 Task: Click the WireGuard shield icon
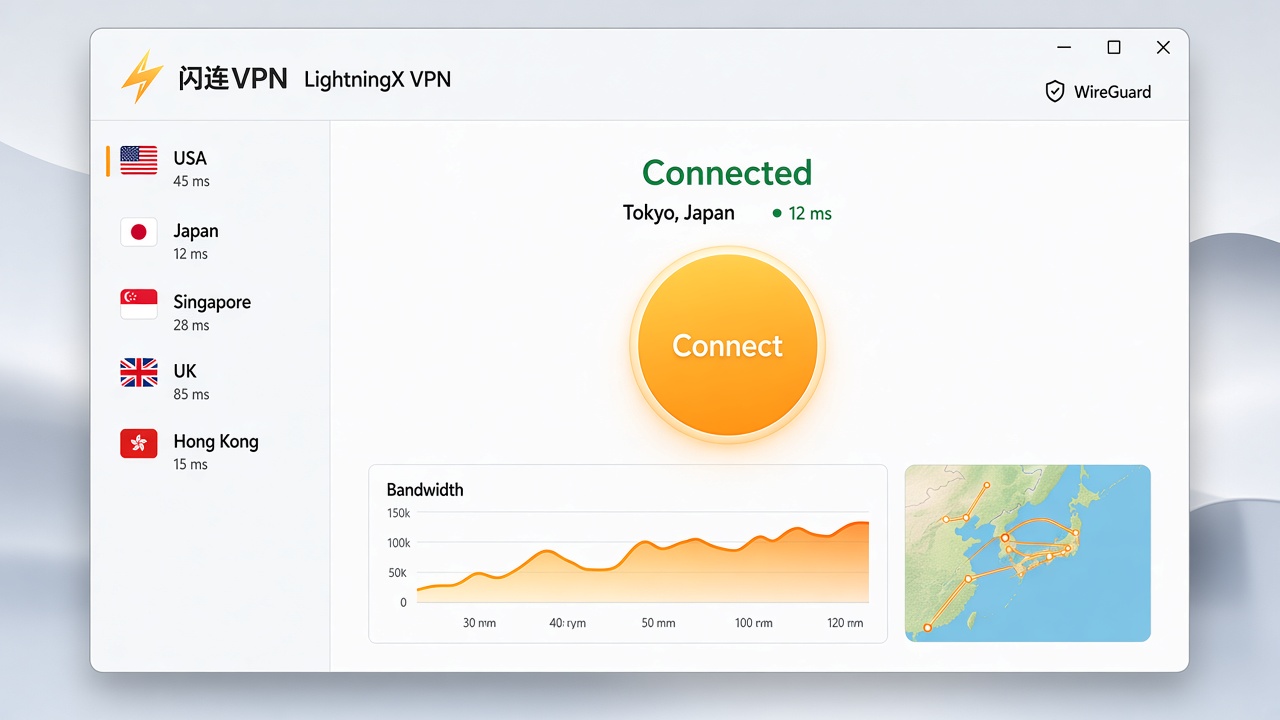click(x=1054, y=92)
